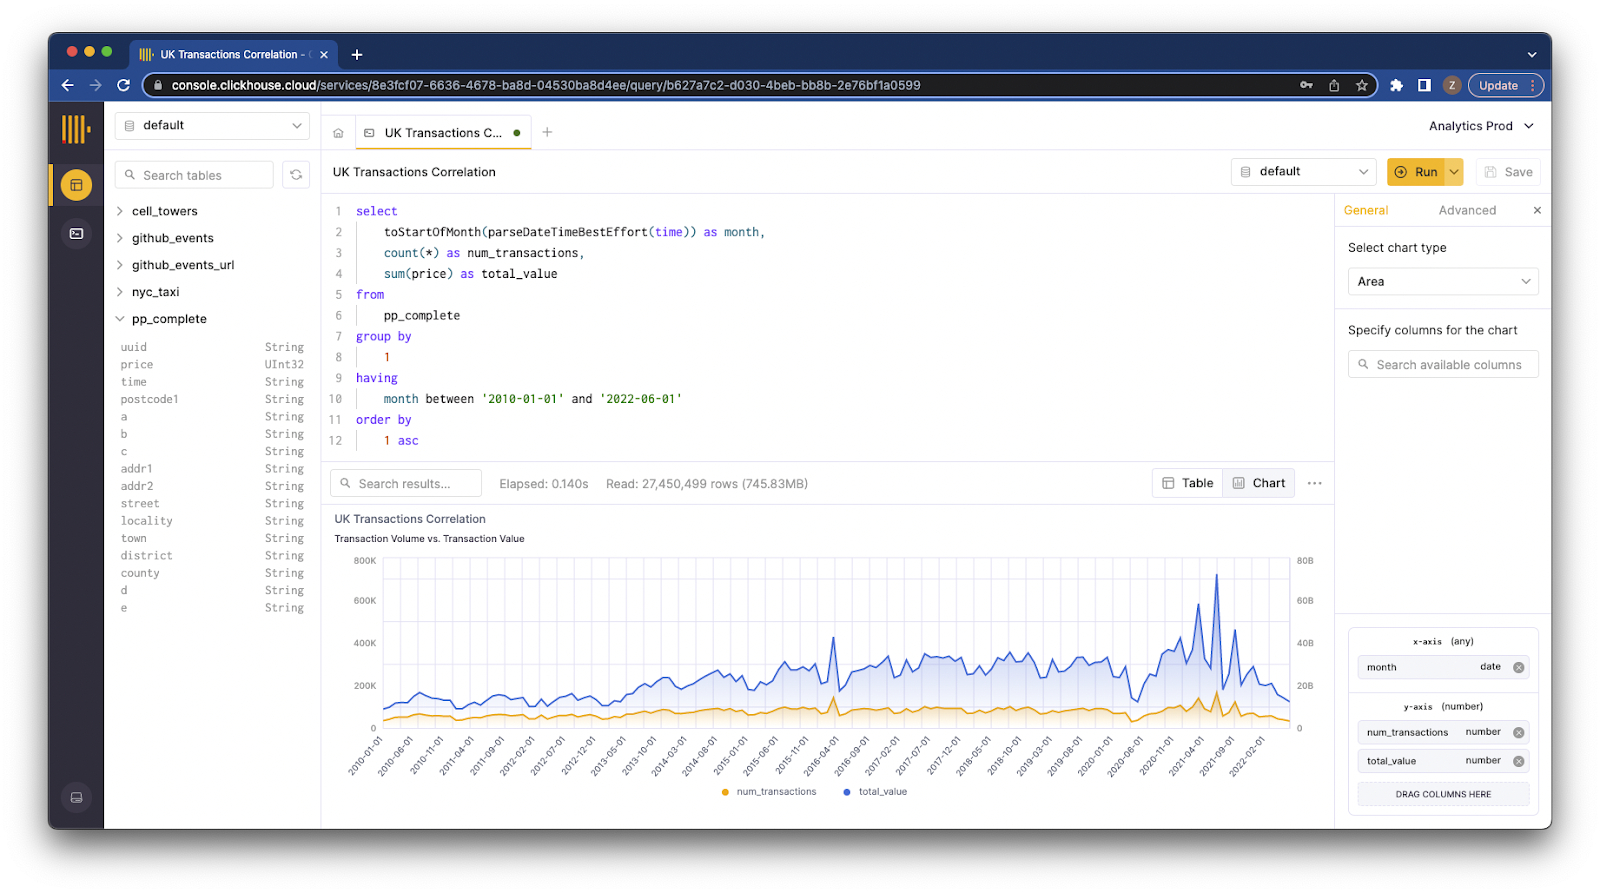This screenshot has width=1600, height=893.
Task: Open the SQL console sidebar icon
Action: pos(76,234)
